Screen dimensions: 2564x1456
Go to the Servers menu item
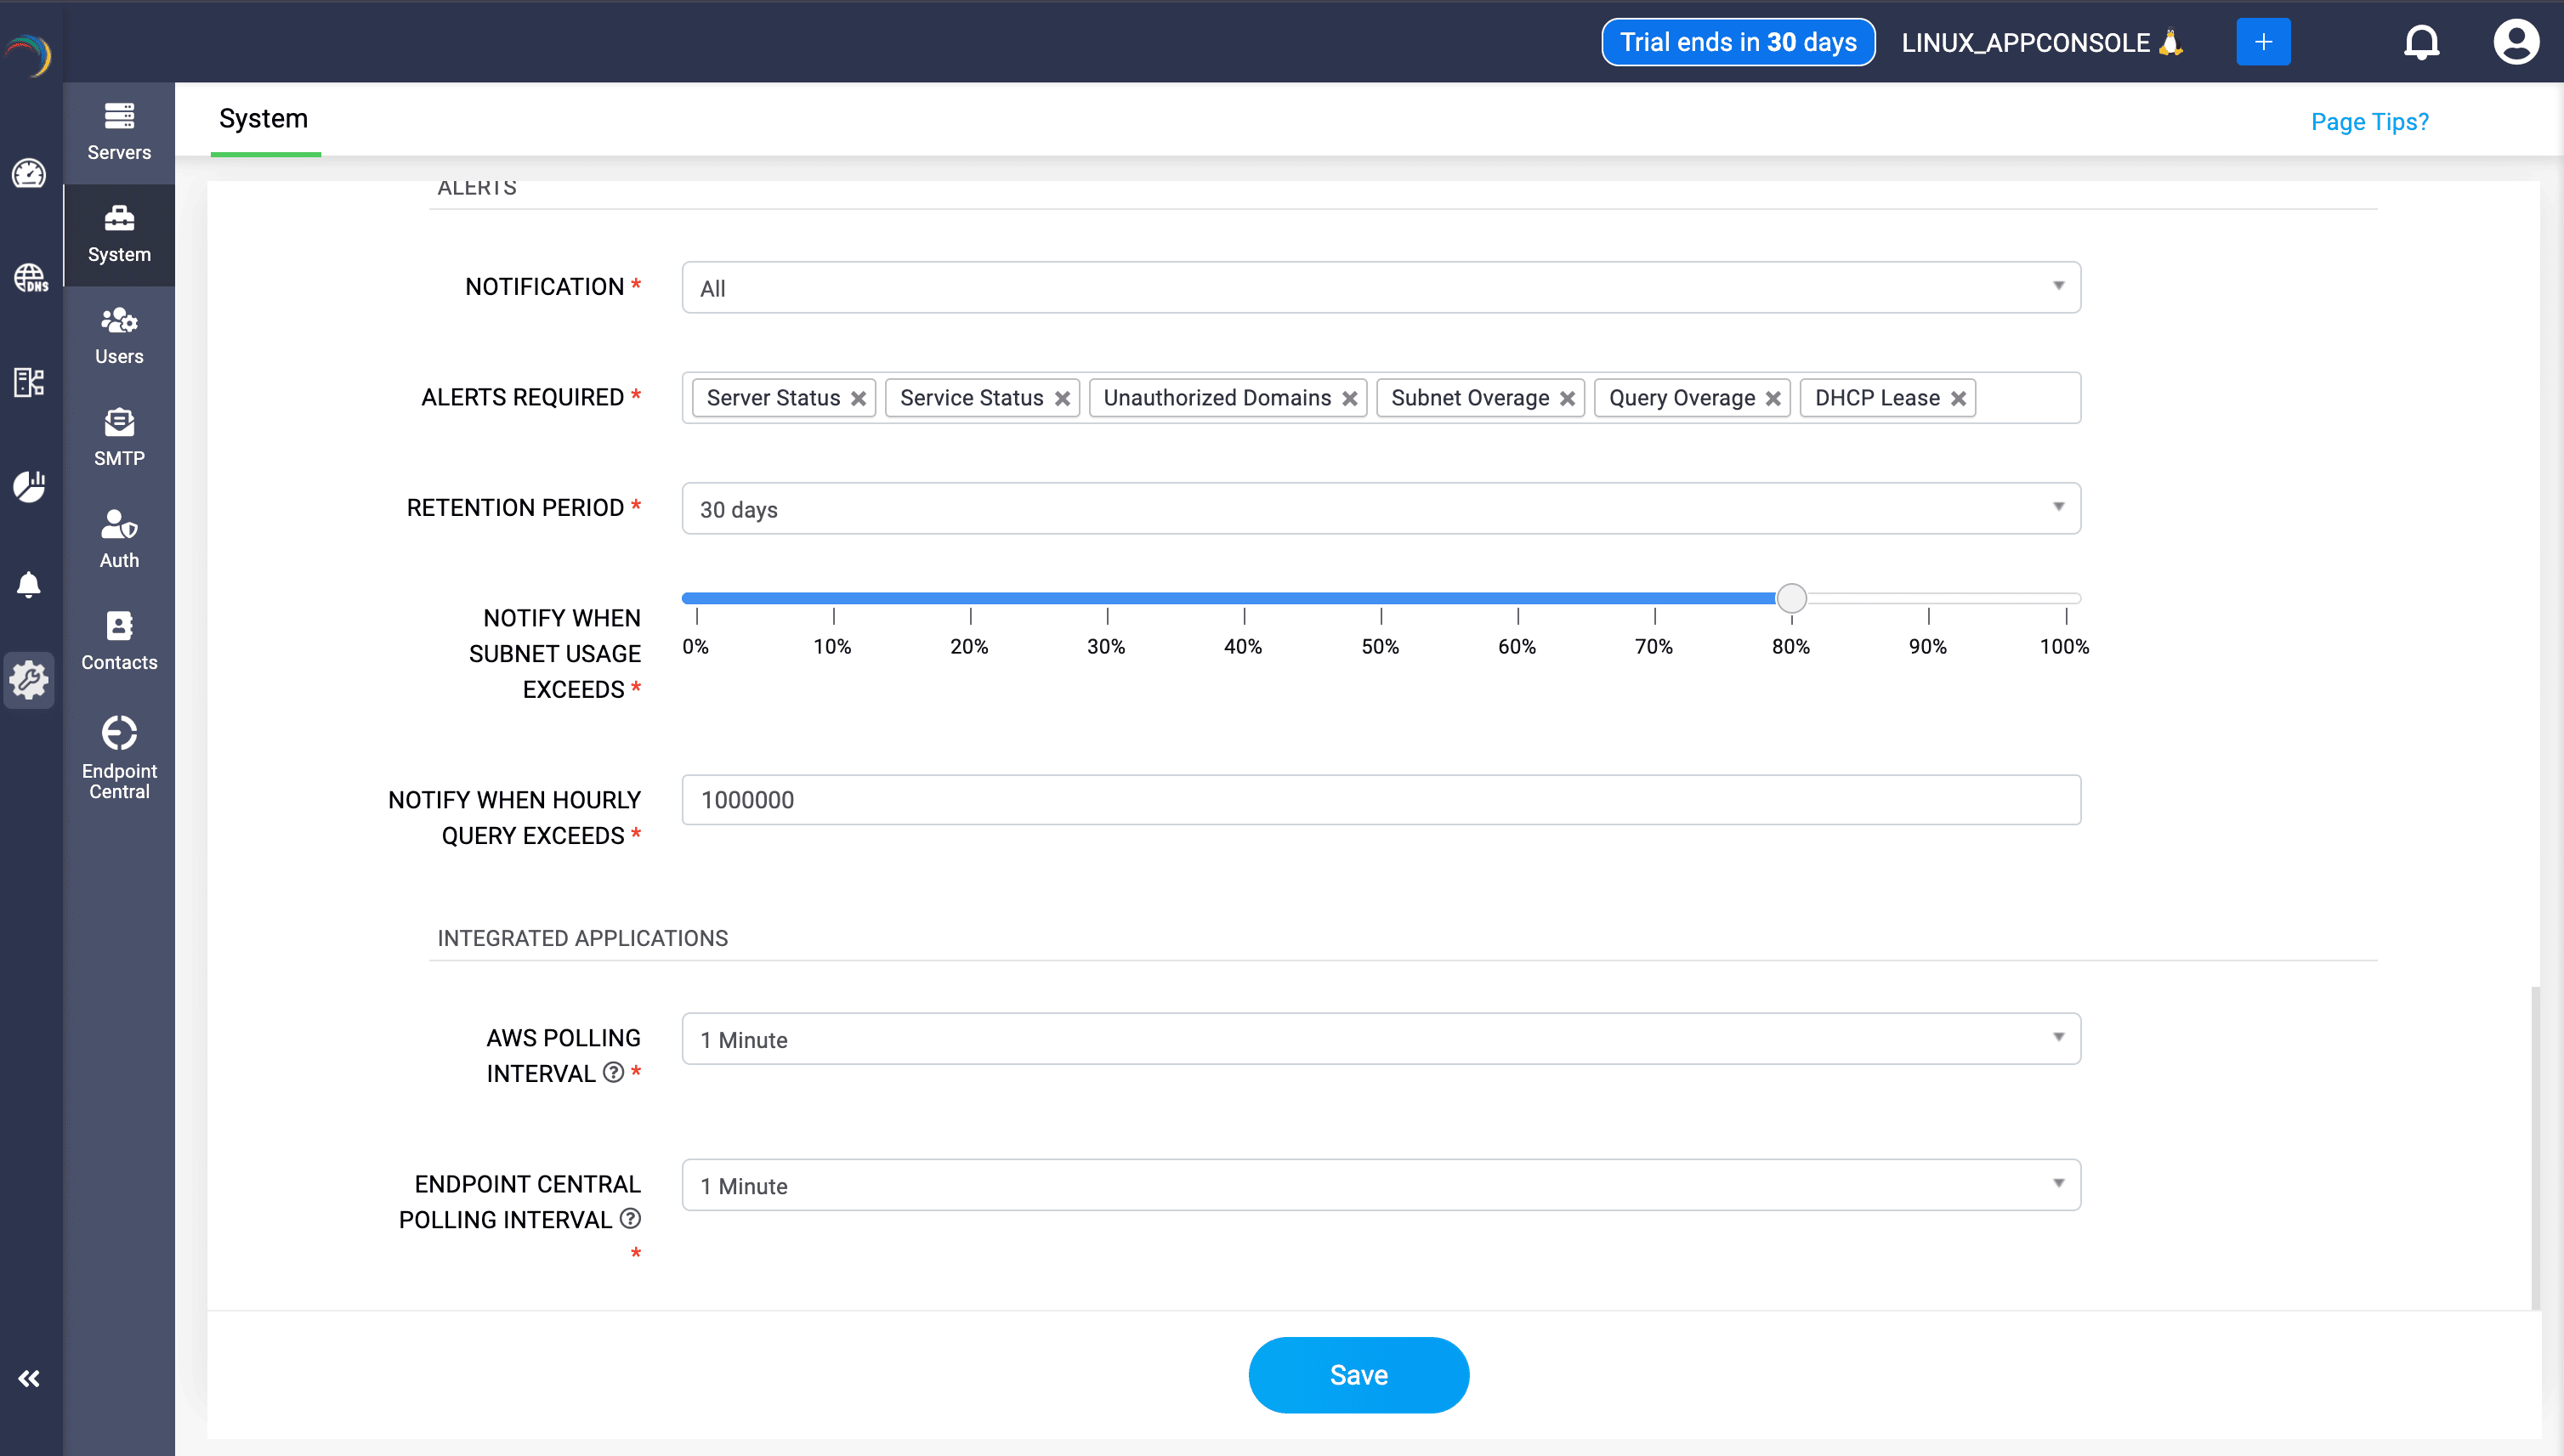(119, 132)
